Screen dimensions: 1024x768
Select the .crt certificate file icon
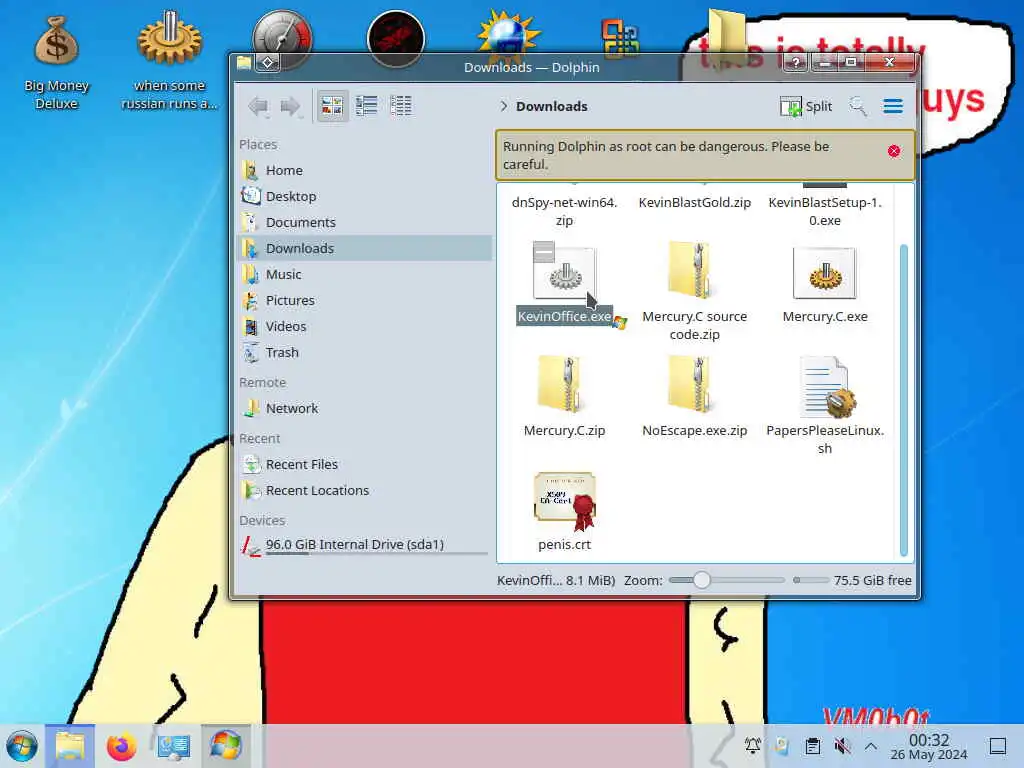pos(565,501)
